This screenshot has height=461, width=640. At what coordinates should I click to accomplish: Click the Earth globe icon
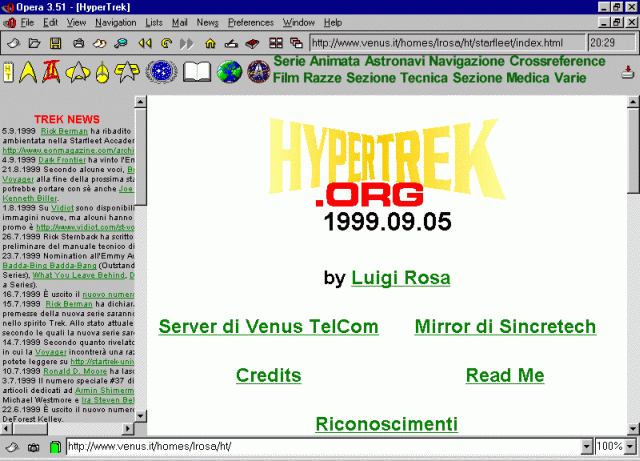pyautogui.click(x=229, y=72)
